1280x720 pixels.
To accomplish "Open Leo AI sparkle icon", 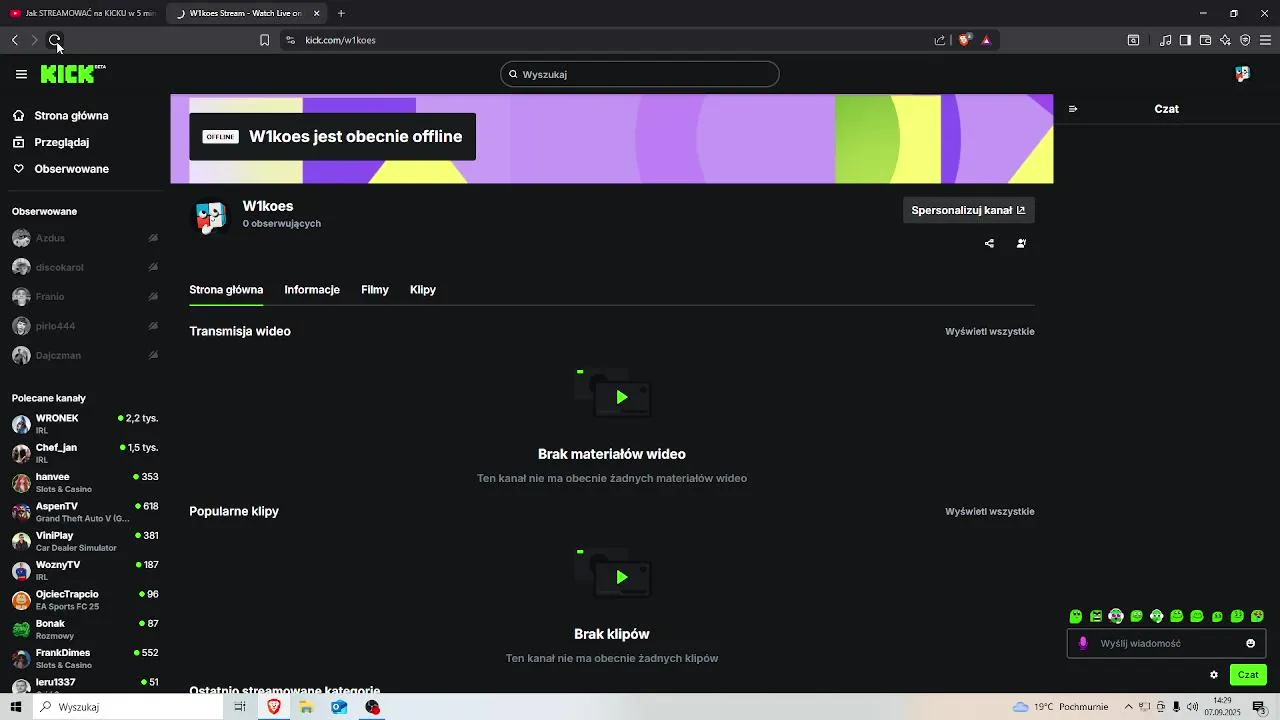I will [1225, 40].
